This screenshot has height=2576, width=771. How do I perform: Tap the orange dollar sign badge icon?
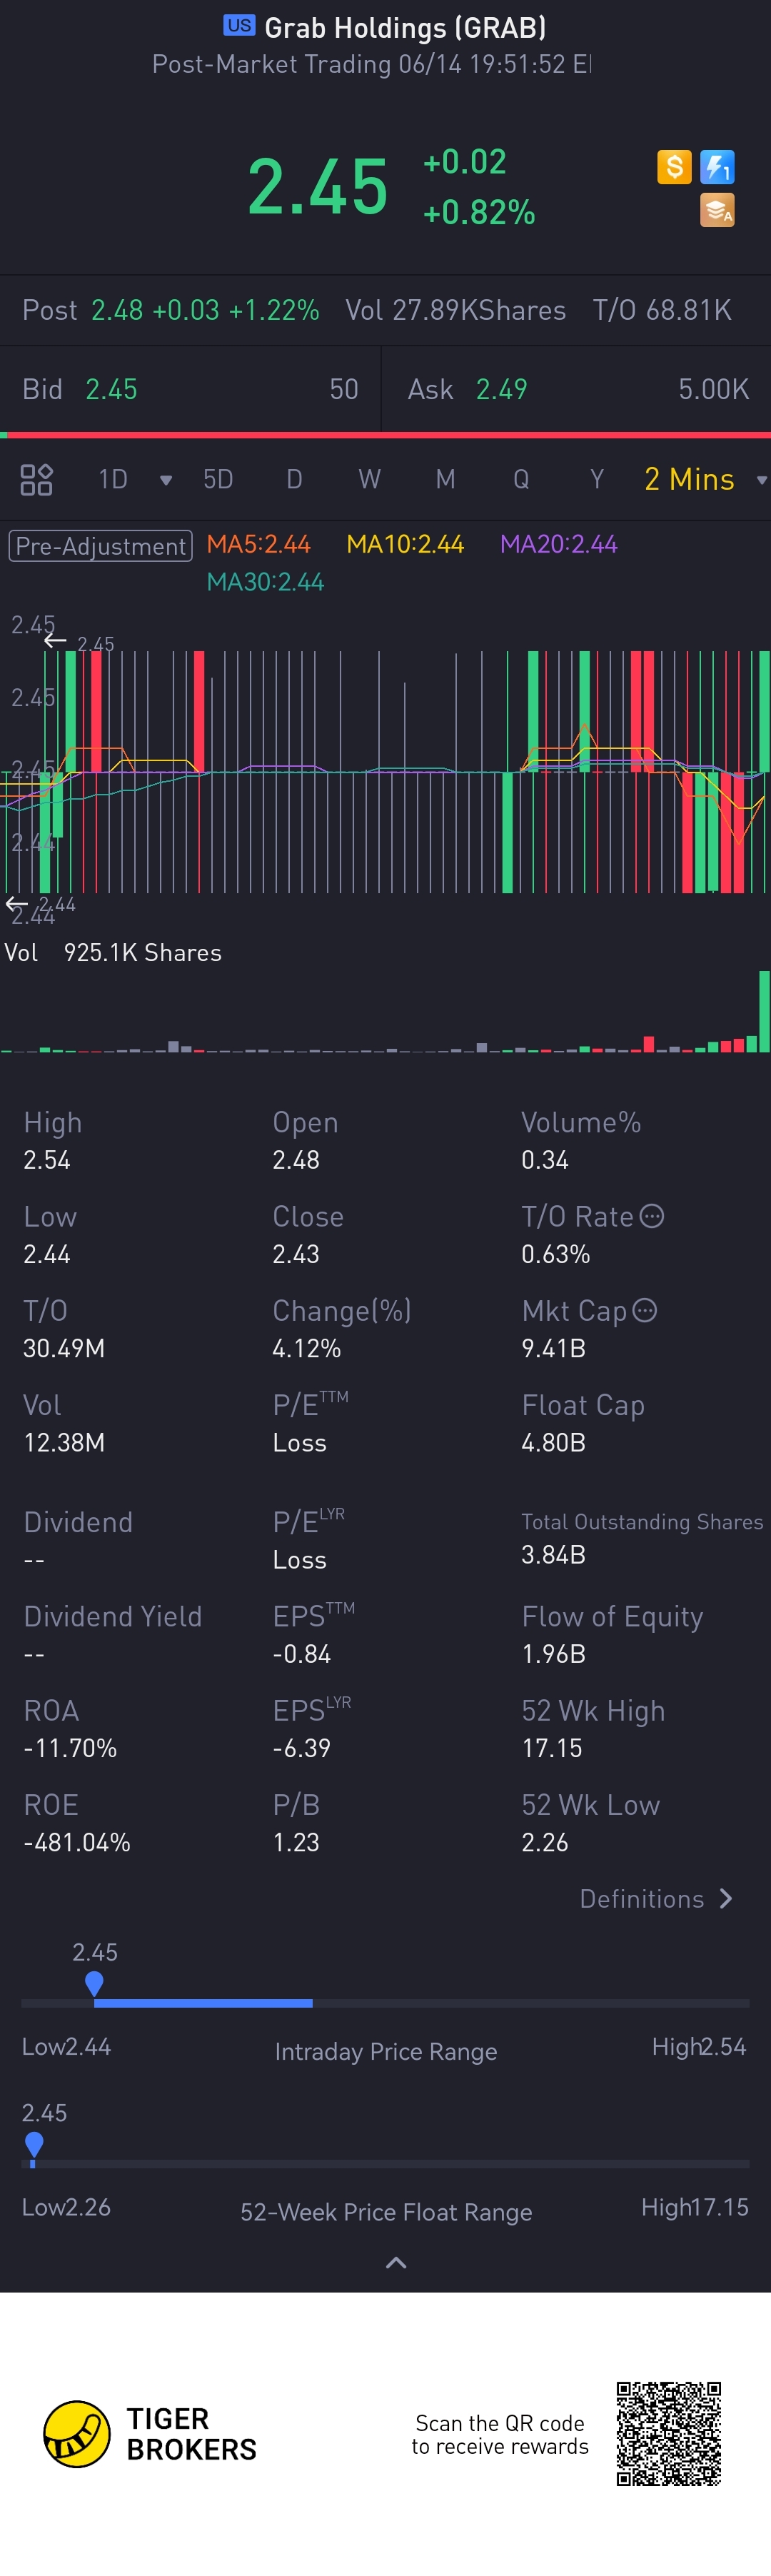[674, 166]
